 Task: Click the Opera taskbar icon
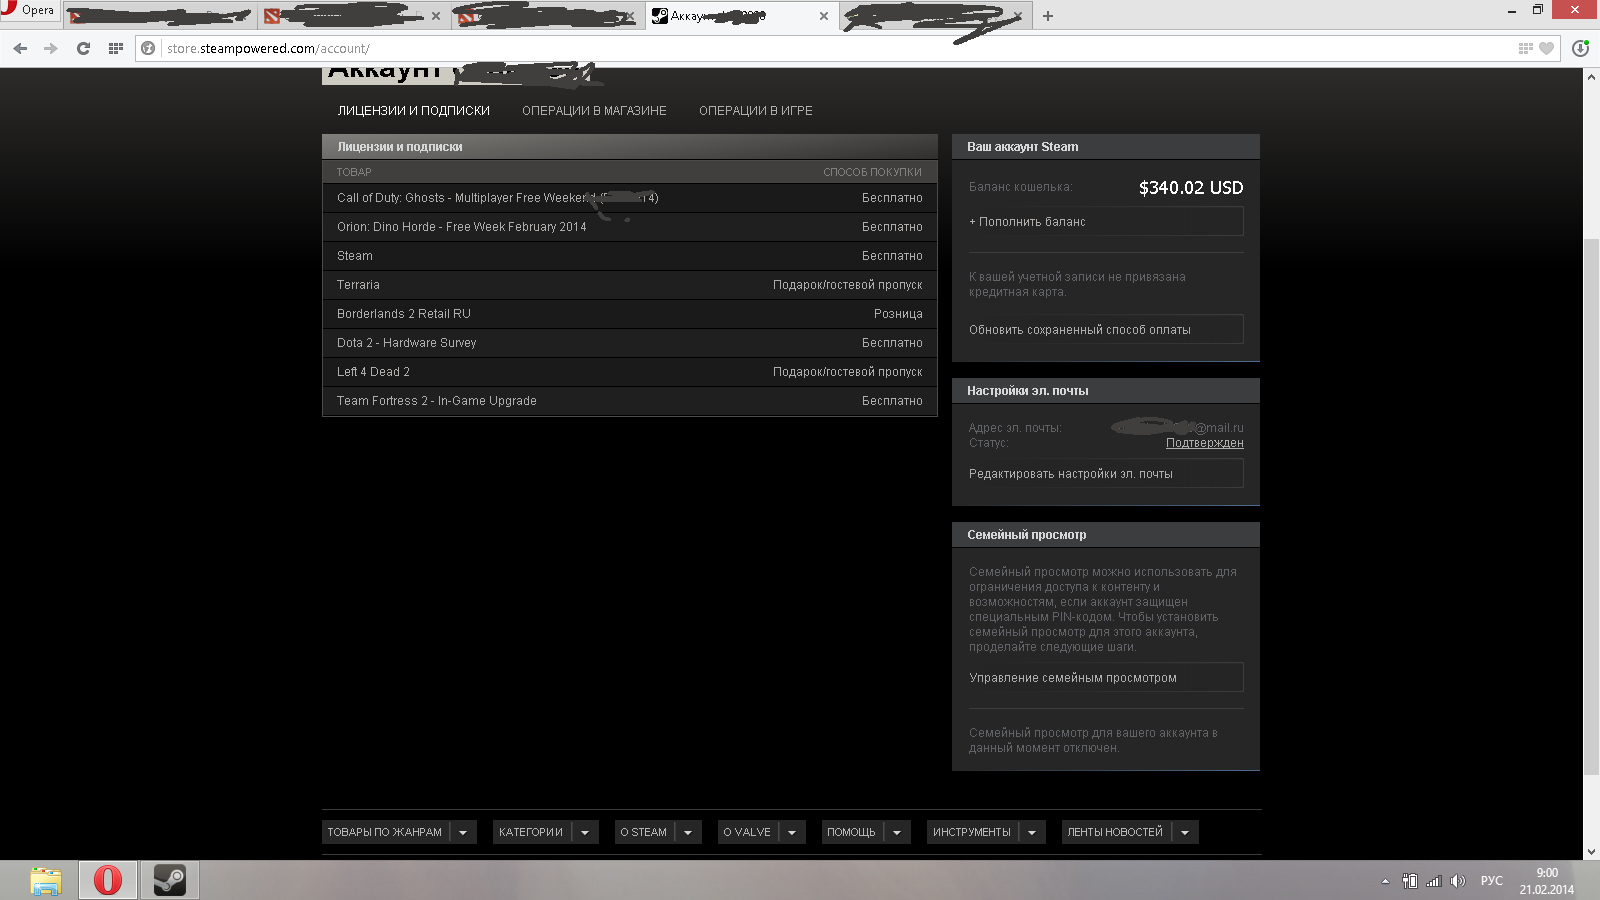pos(108,880)
